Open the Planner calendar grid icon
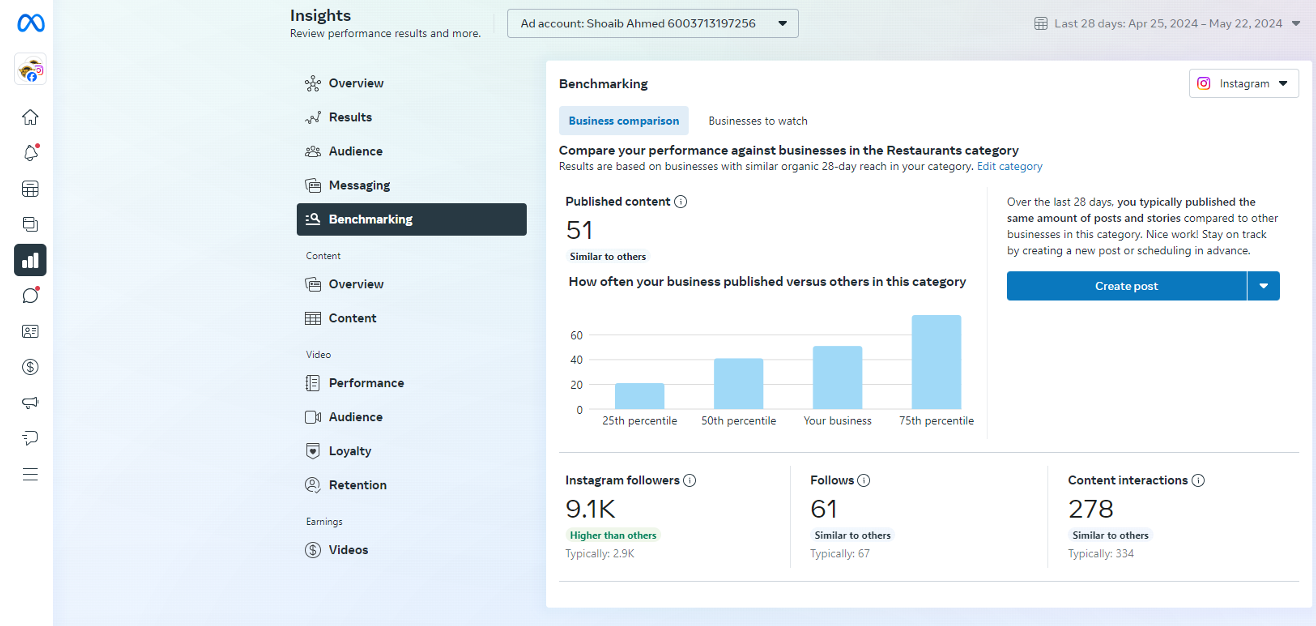 tap(30, 189)
